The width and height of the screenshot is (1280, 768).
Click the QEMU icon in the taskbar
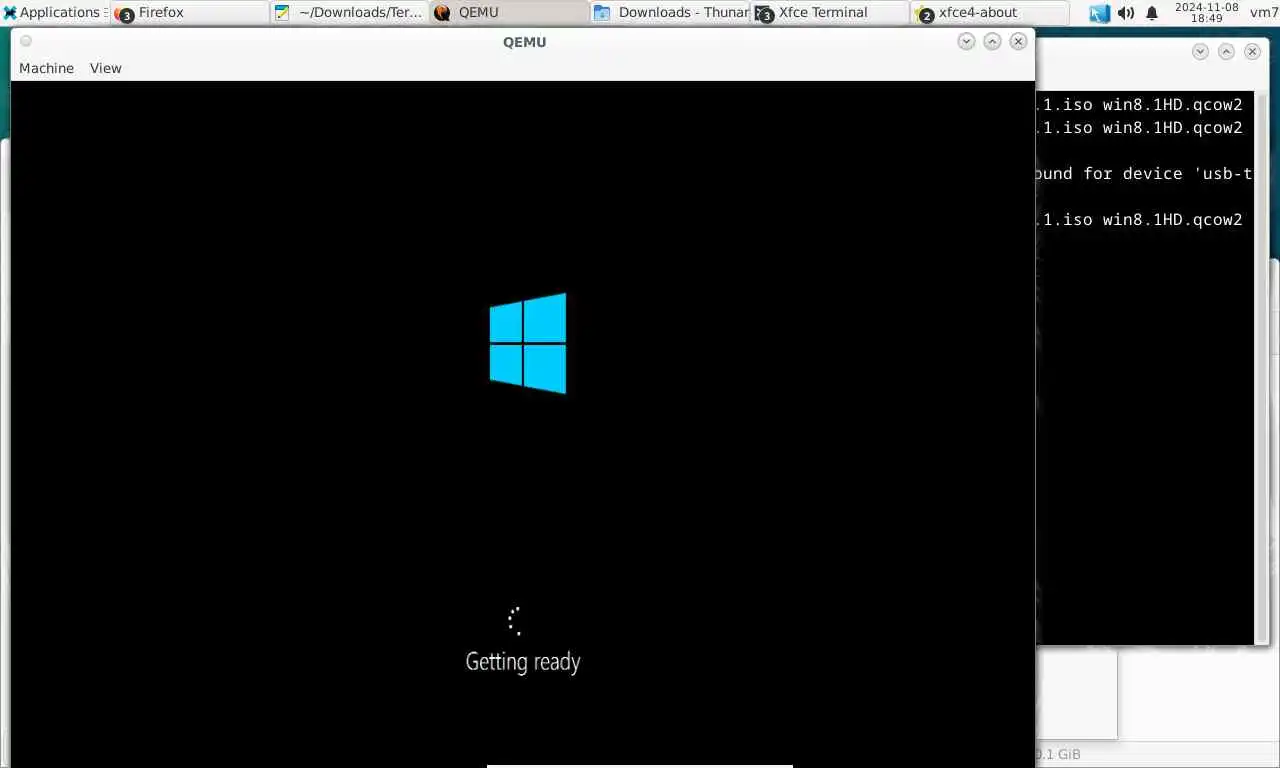click(442, 13)
